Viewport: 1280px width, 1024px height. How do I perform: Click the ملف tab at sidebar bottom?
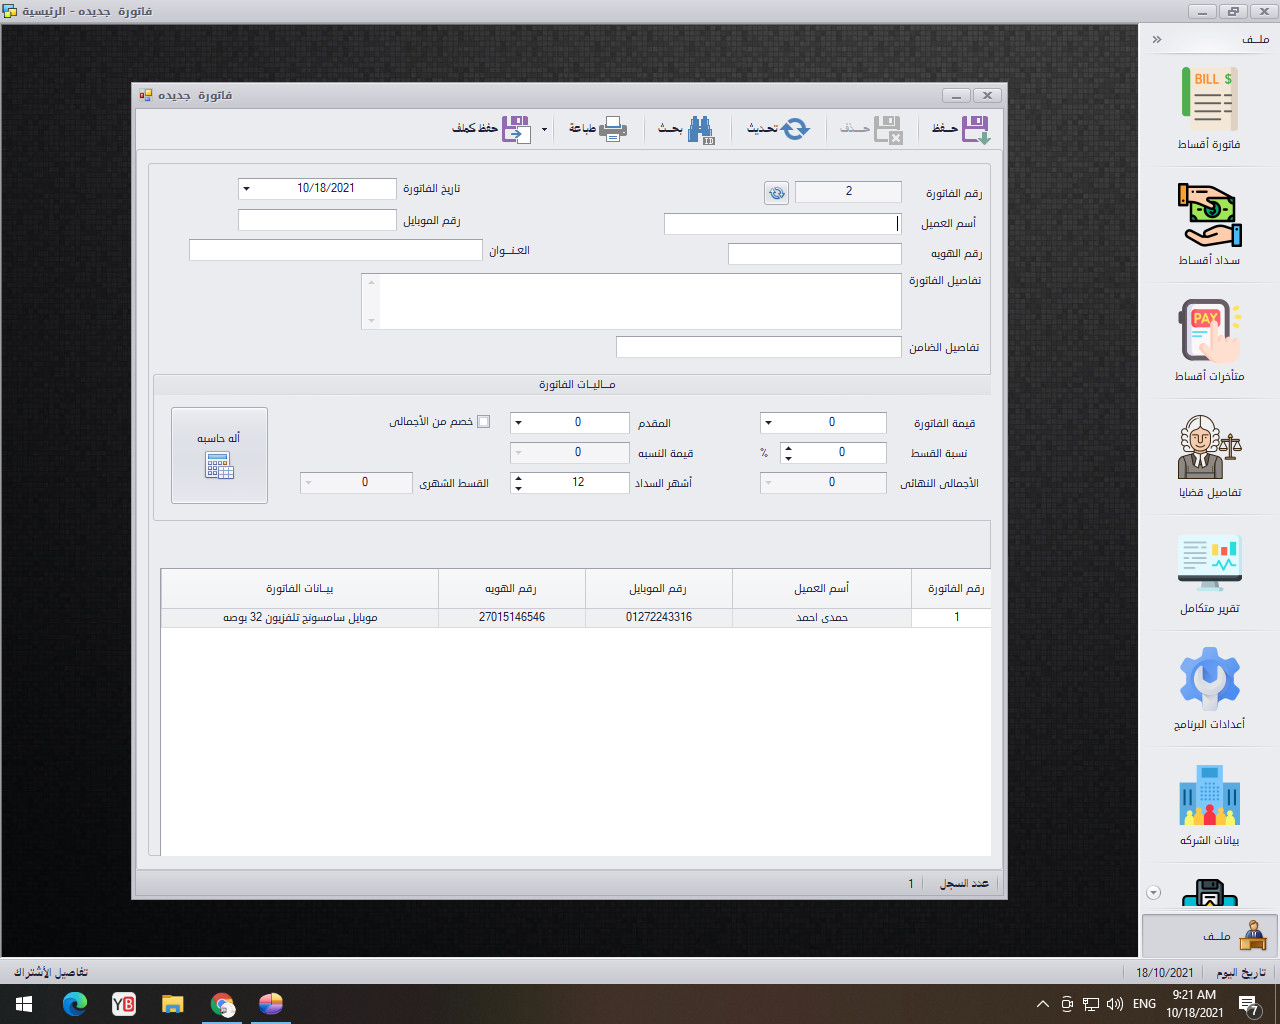pyautogui.click(x=1210, y=936)
